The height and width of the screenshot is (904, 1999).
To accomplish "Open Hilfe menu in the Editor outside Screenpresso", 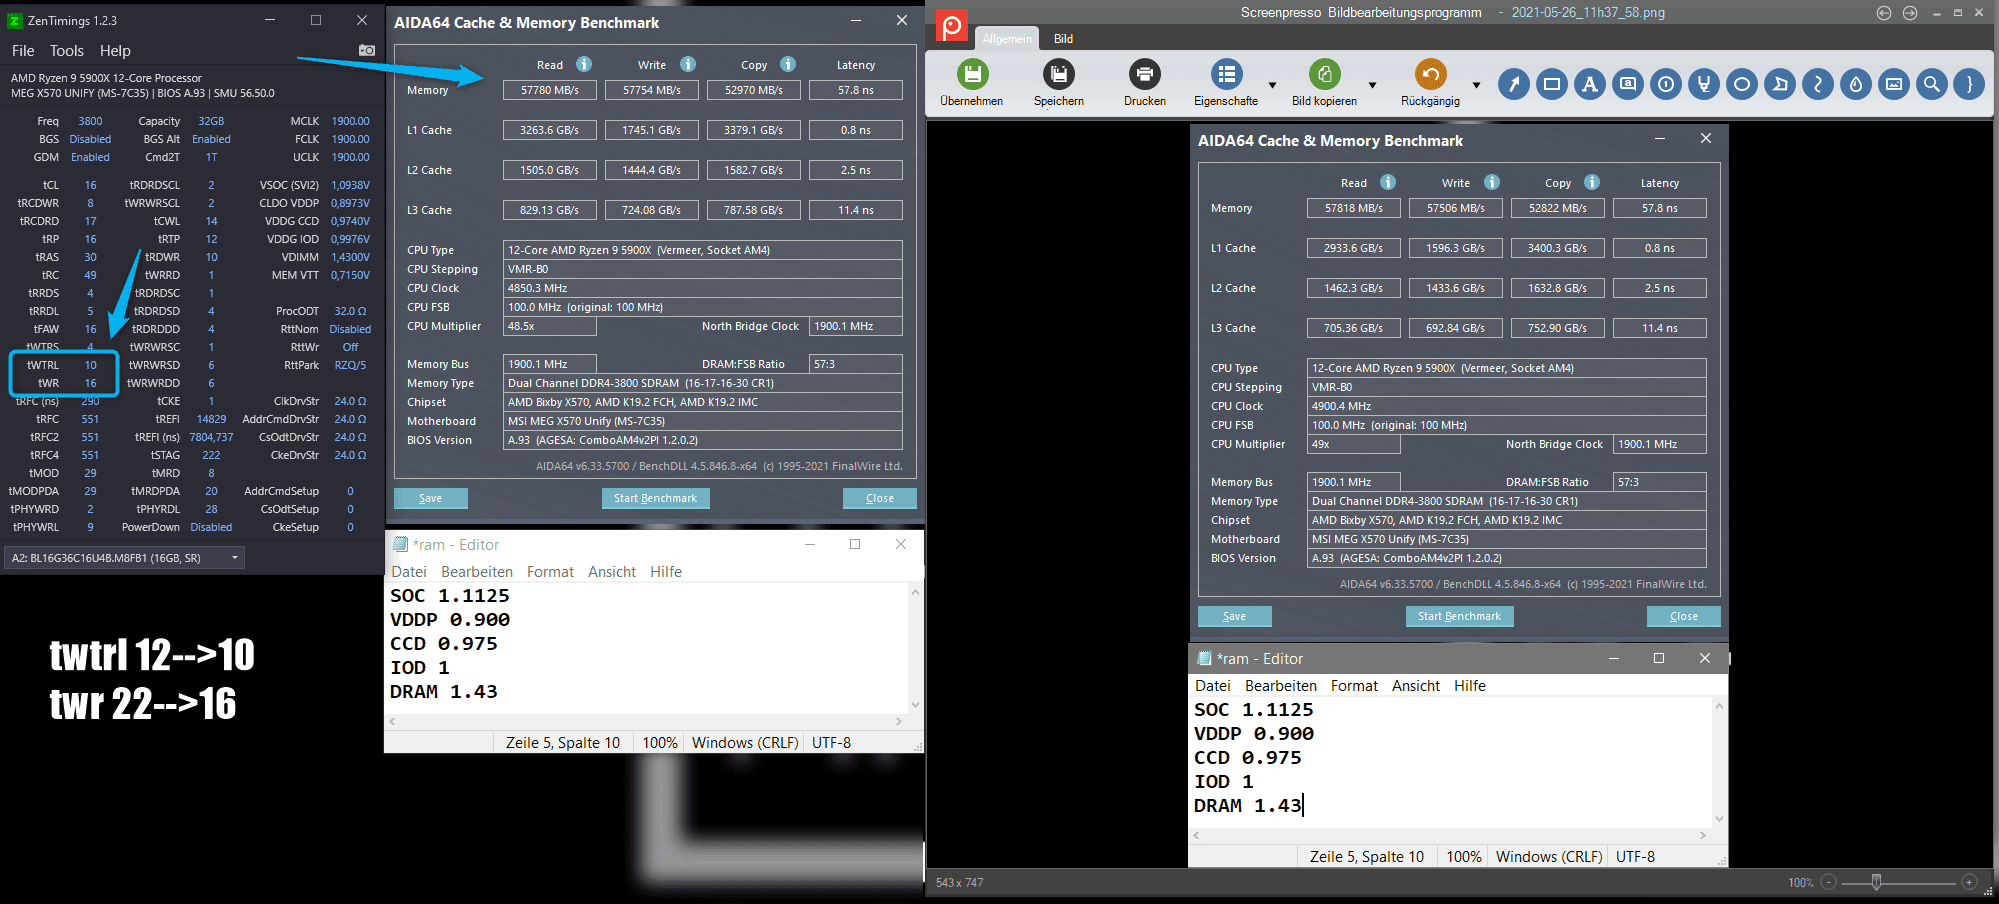I will pyautogui.click(x=666, y=572).
